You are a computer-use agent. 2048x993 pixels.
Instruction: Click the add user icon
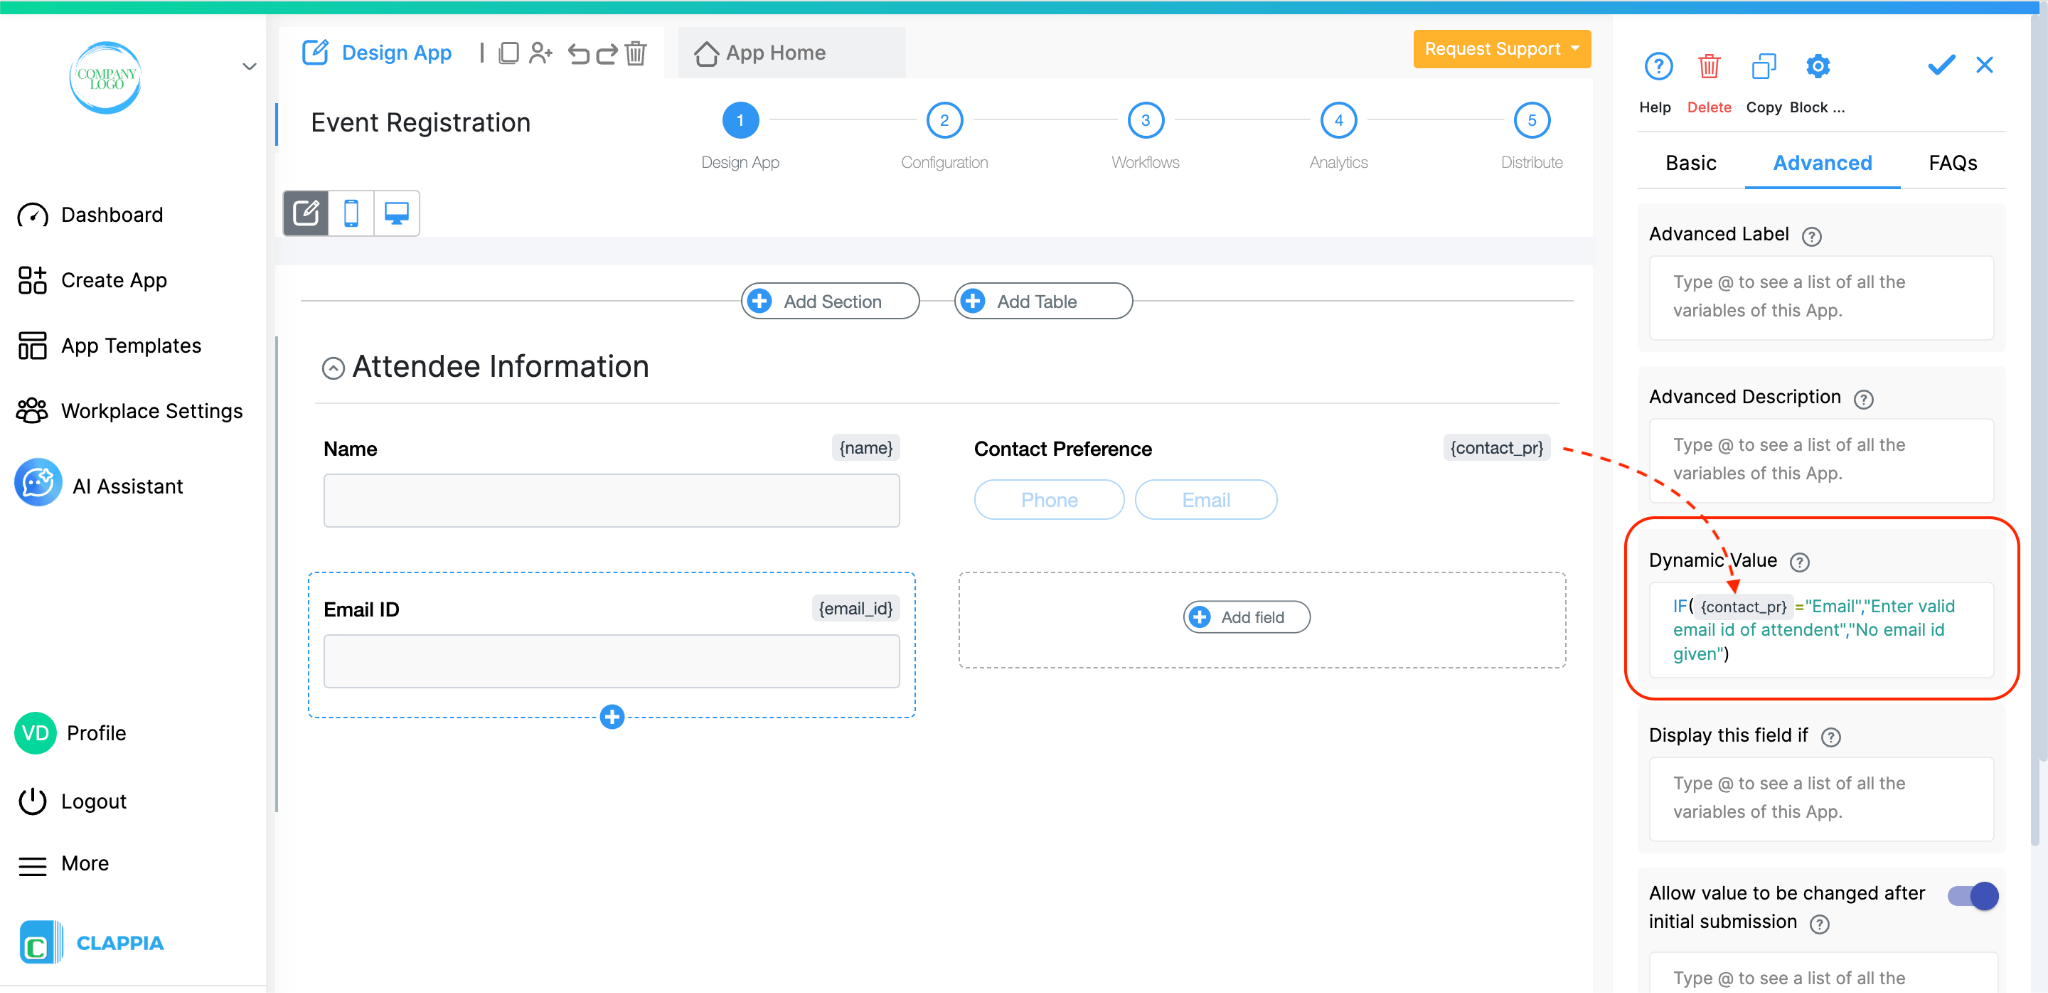click(x=541, y=53)
